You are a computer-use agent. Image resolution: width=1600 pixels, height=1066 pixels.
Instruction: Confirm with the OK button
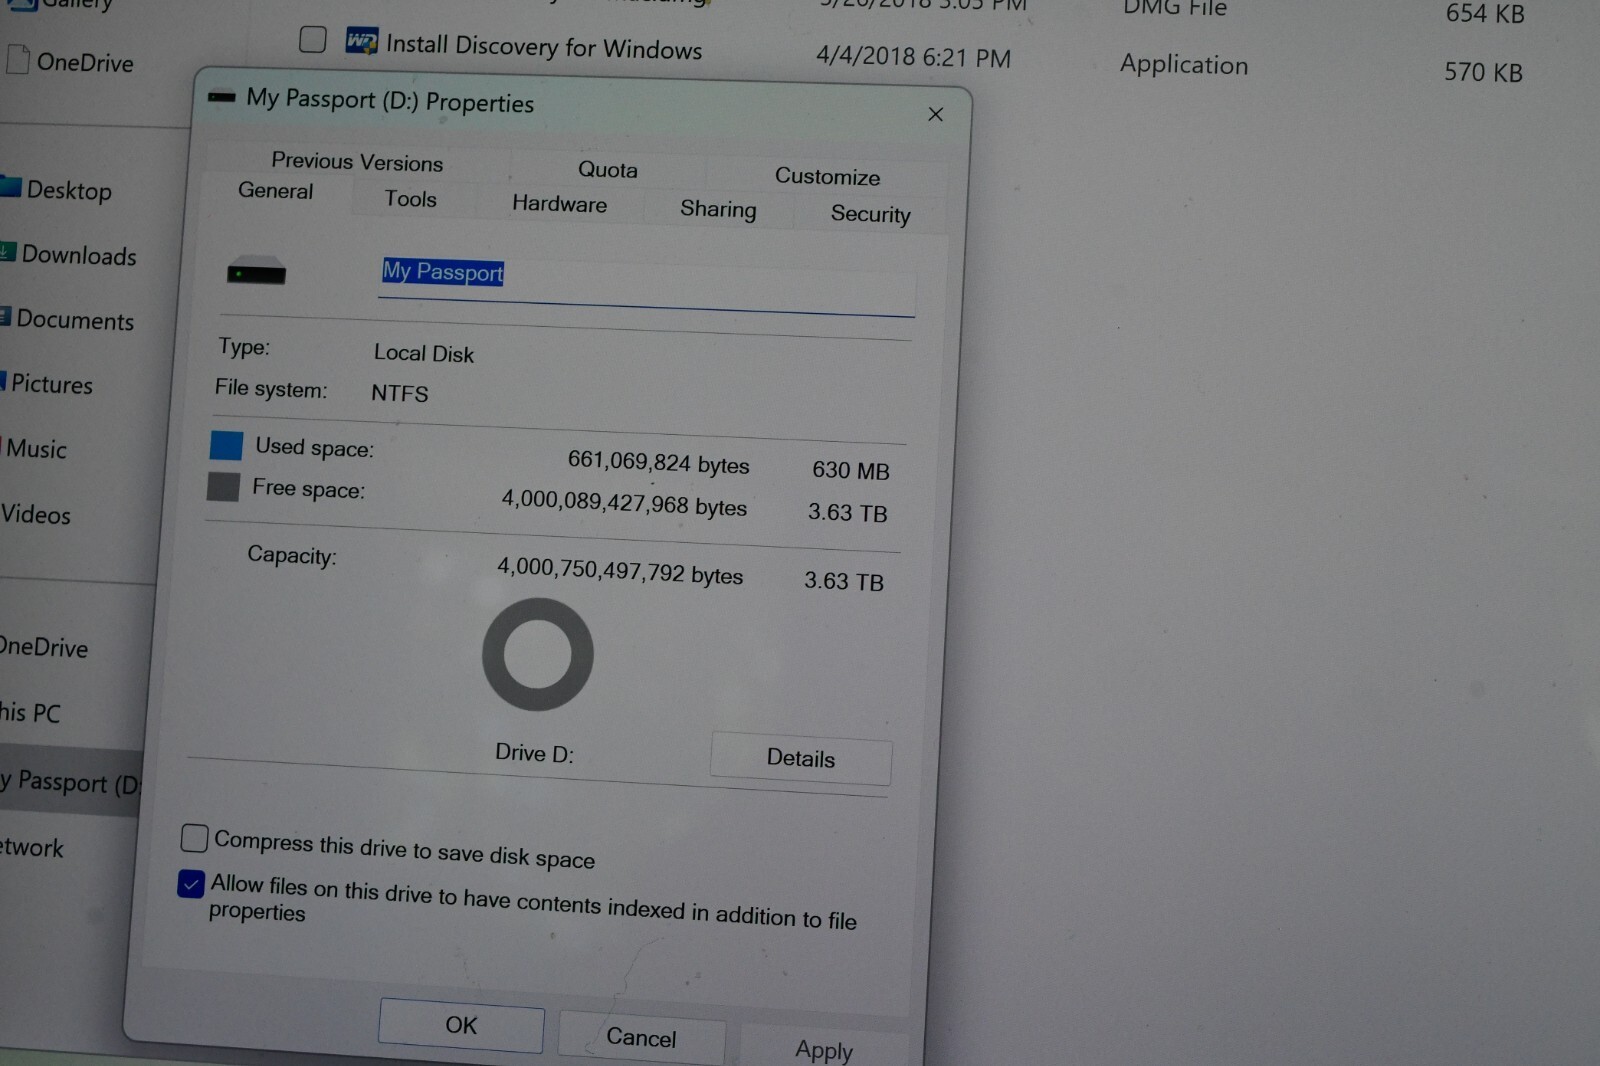tap(461, 1025)
